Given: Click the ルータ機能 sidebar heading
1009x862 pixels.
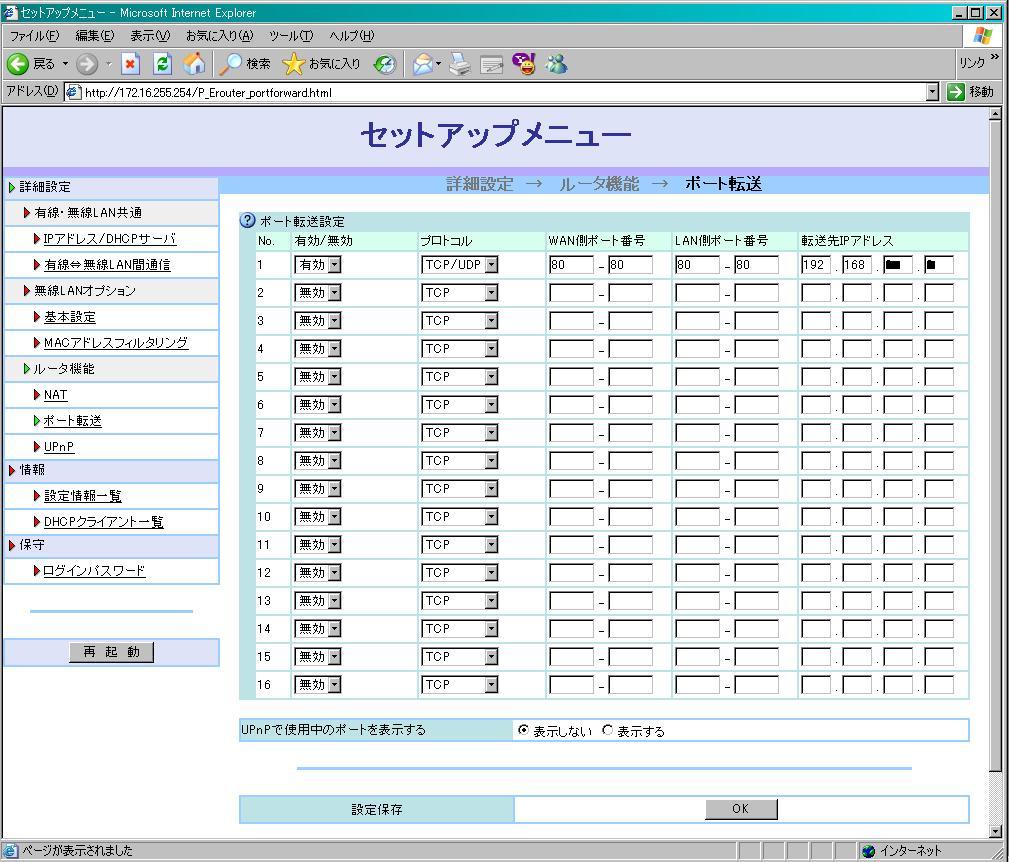Looking at the screenshot, I should 64,369.
